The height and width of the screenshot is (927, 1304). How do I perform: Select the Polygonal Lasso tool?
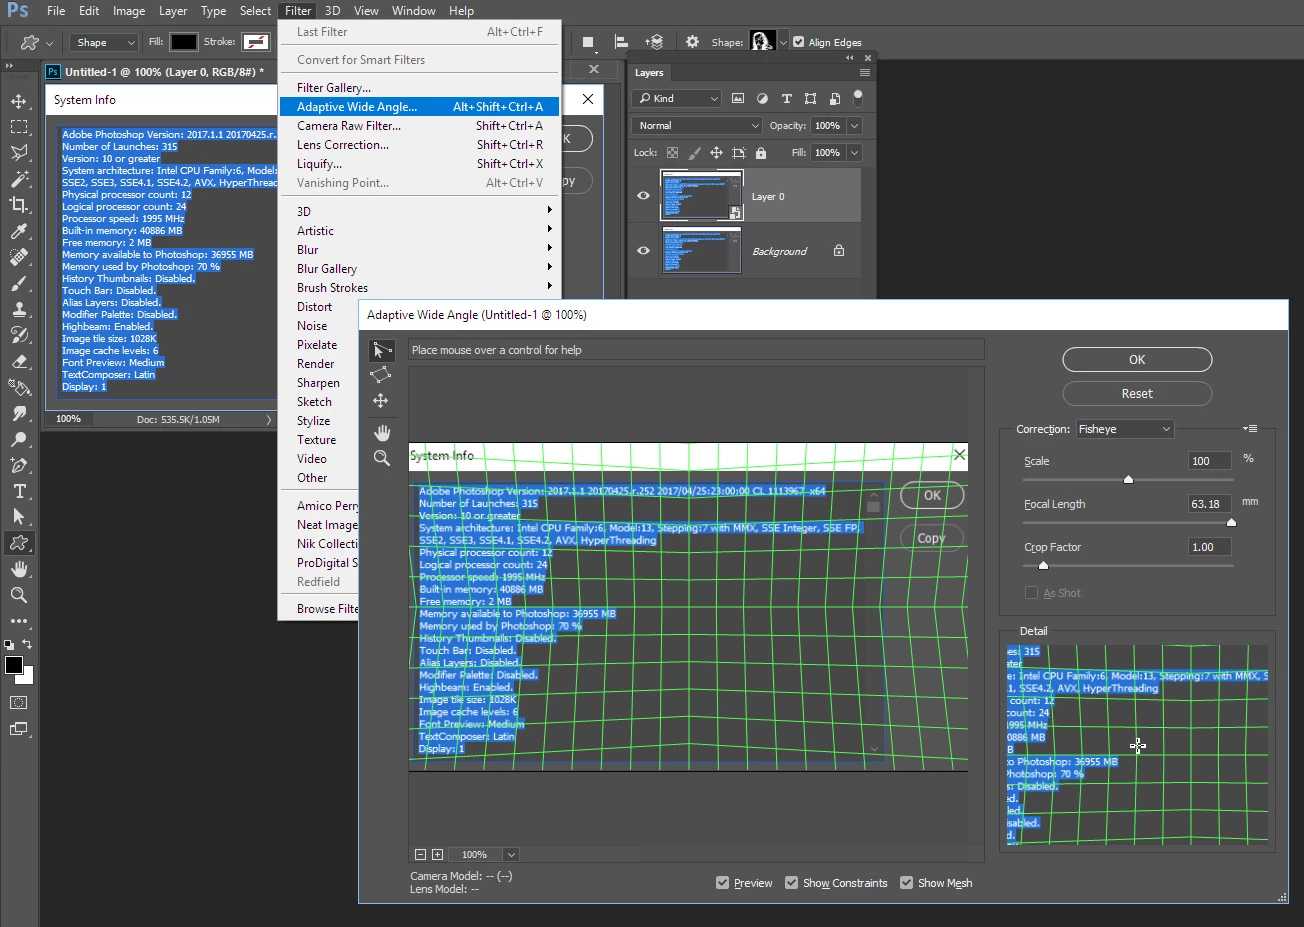pyautogui.click(x=19, y=153)
